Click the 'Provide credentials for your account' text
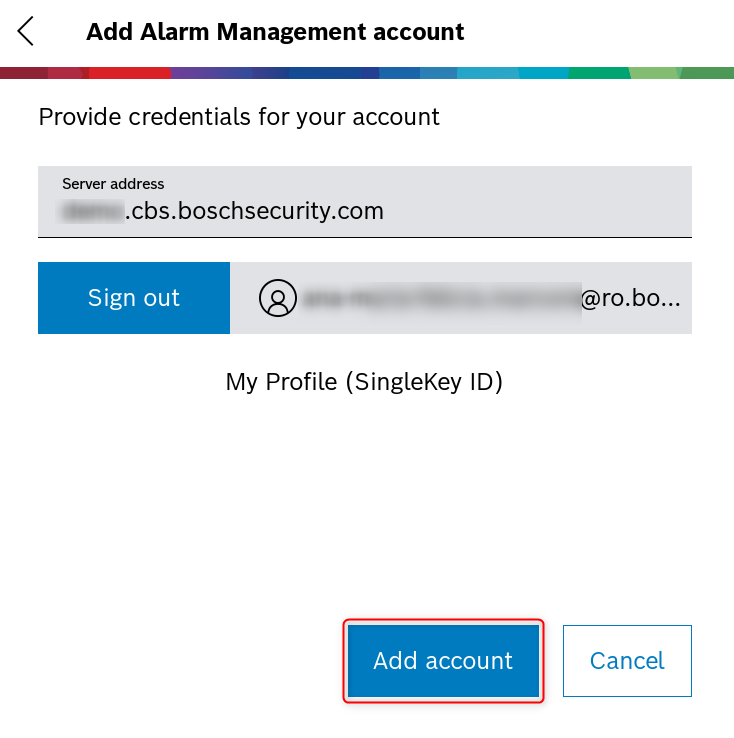734x738 pixels. pyautogui.click(x=239, y=117)
